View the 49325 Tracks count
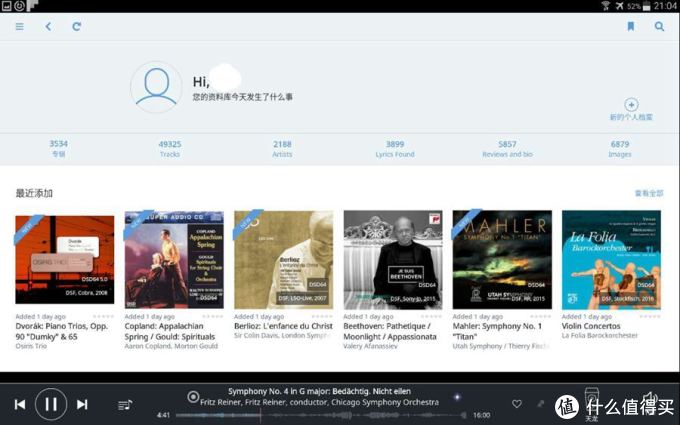Viewport: 680px width, 425px height. (170, 148)
